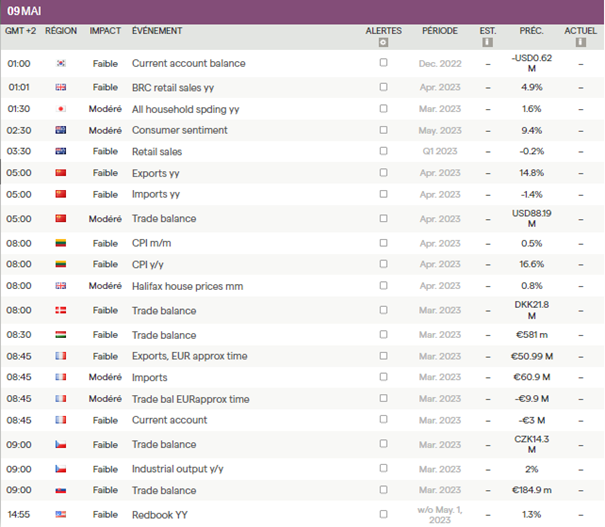Click the Czech flag beside Industrial output y/y

(61, 469)
